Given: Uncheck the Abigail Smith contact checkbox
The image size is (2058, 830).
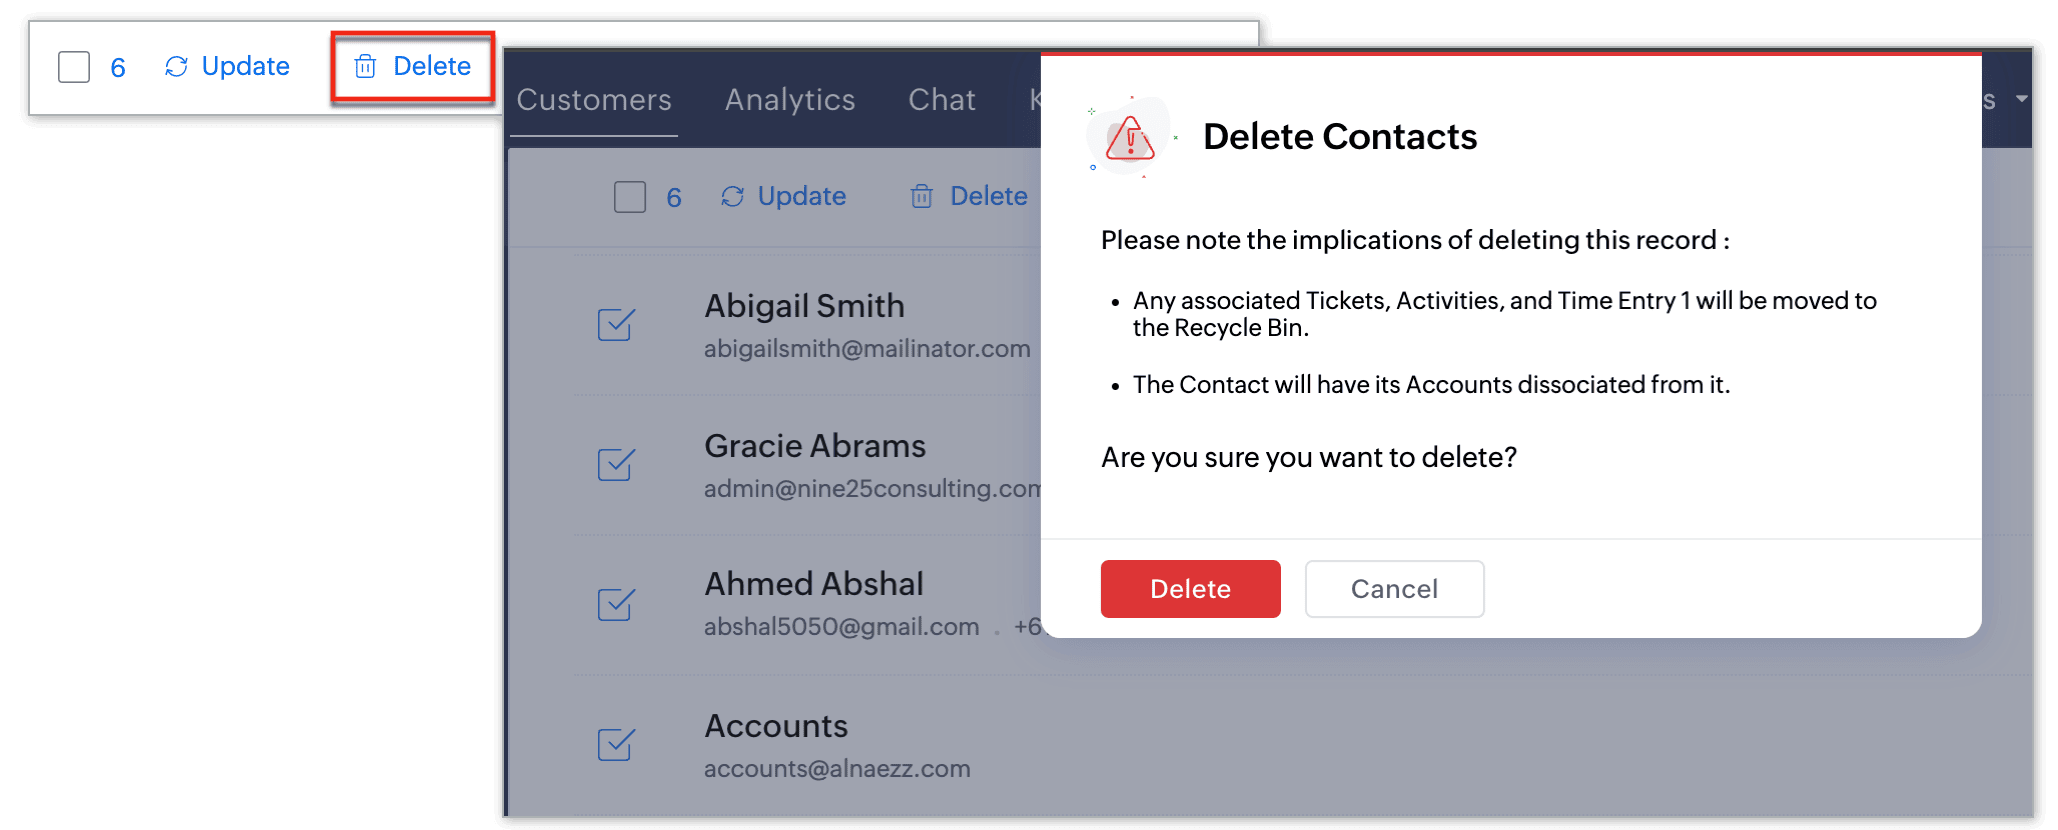Looking at the screenshot, I should point(616,324).
